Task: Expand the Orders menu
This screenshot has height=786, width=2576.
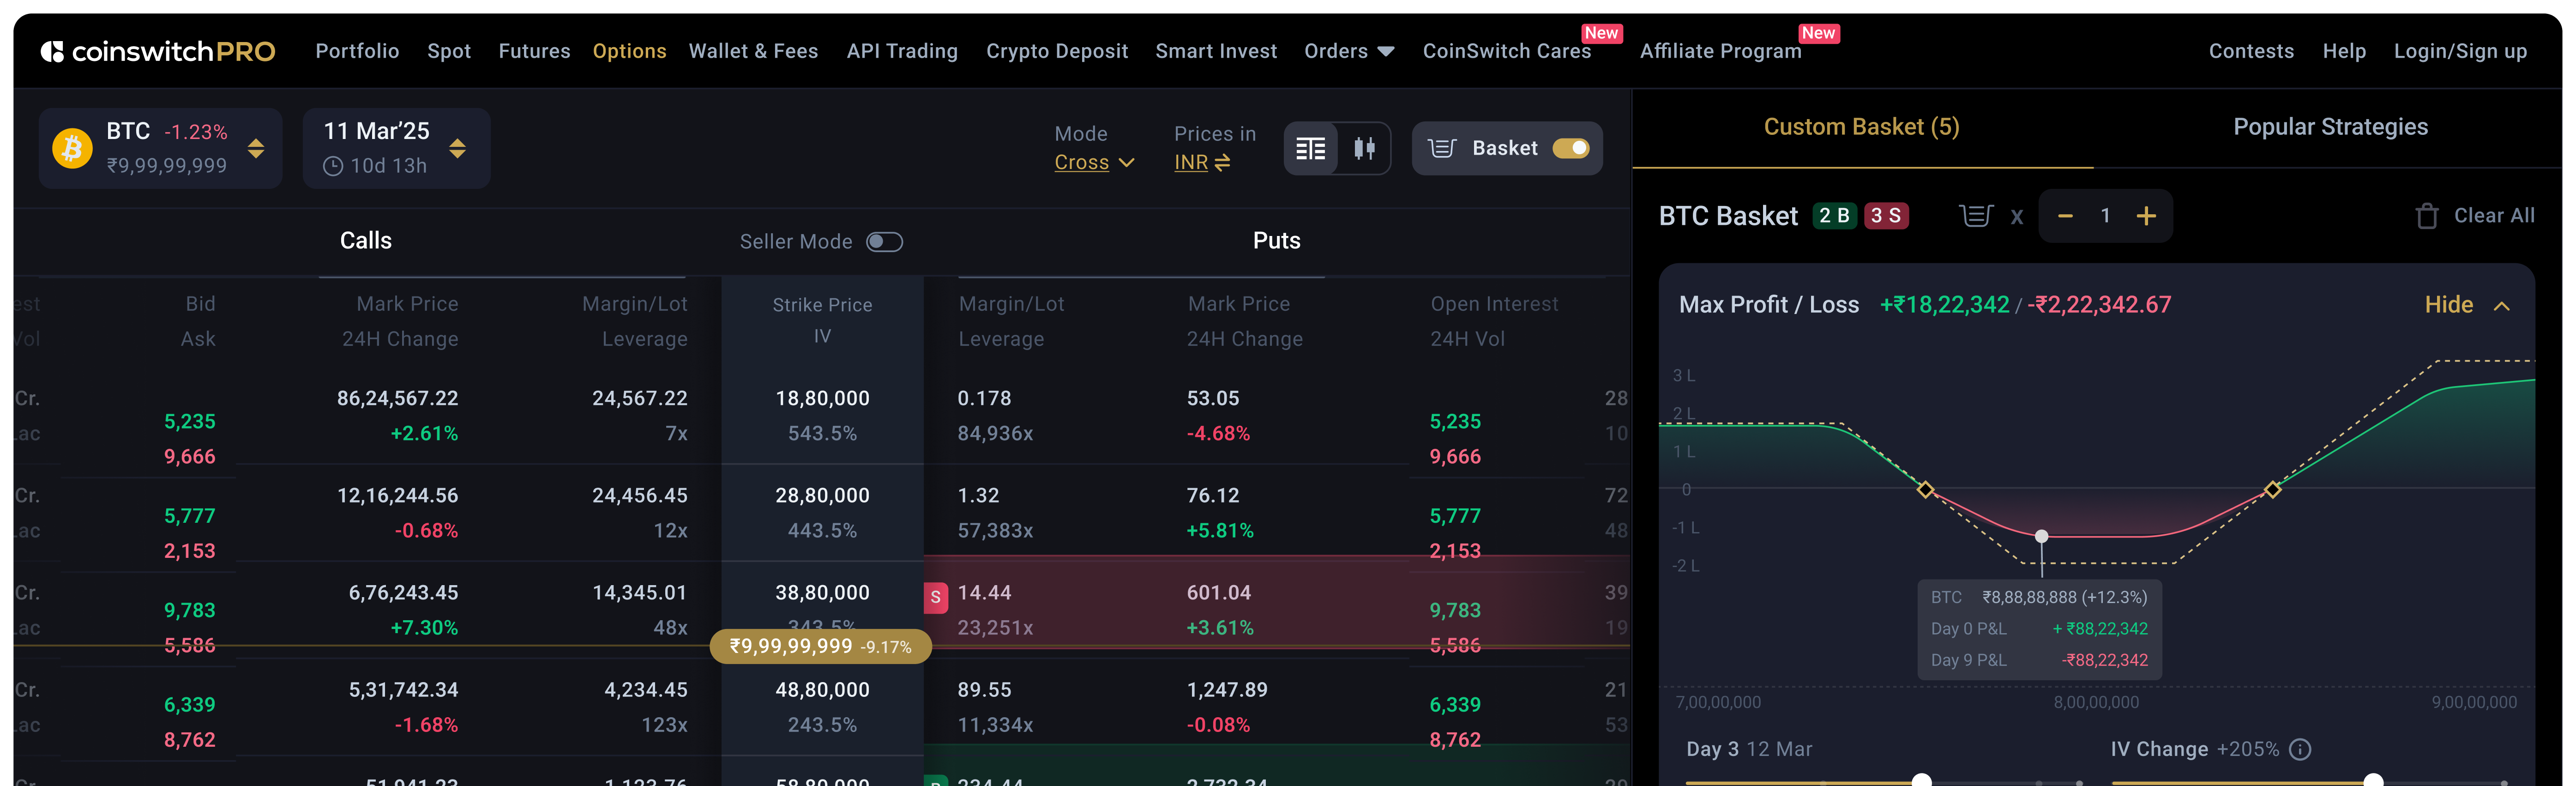Action: (x=1348, y=51)
